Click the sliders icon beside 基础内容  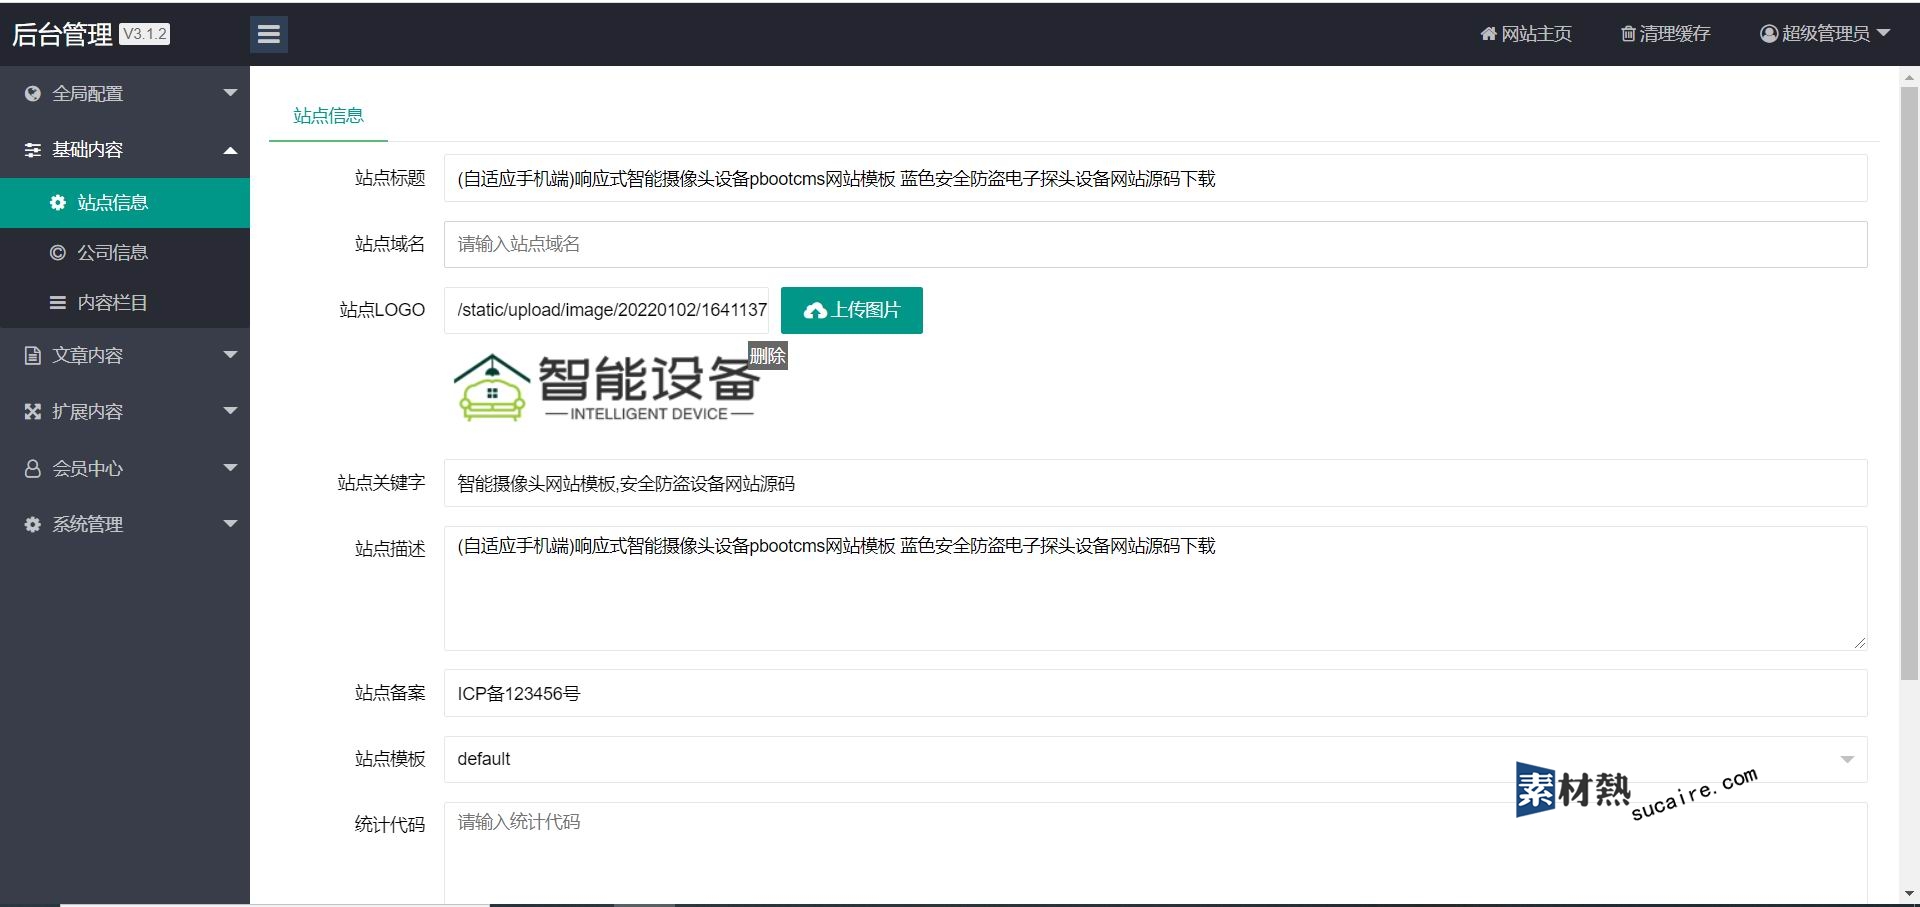pyautogui.click(x=33, y=150)
